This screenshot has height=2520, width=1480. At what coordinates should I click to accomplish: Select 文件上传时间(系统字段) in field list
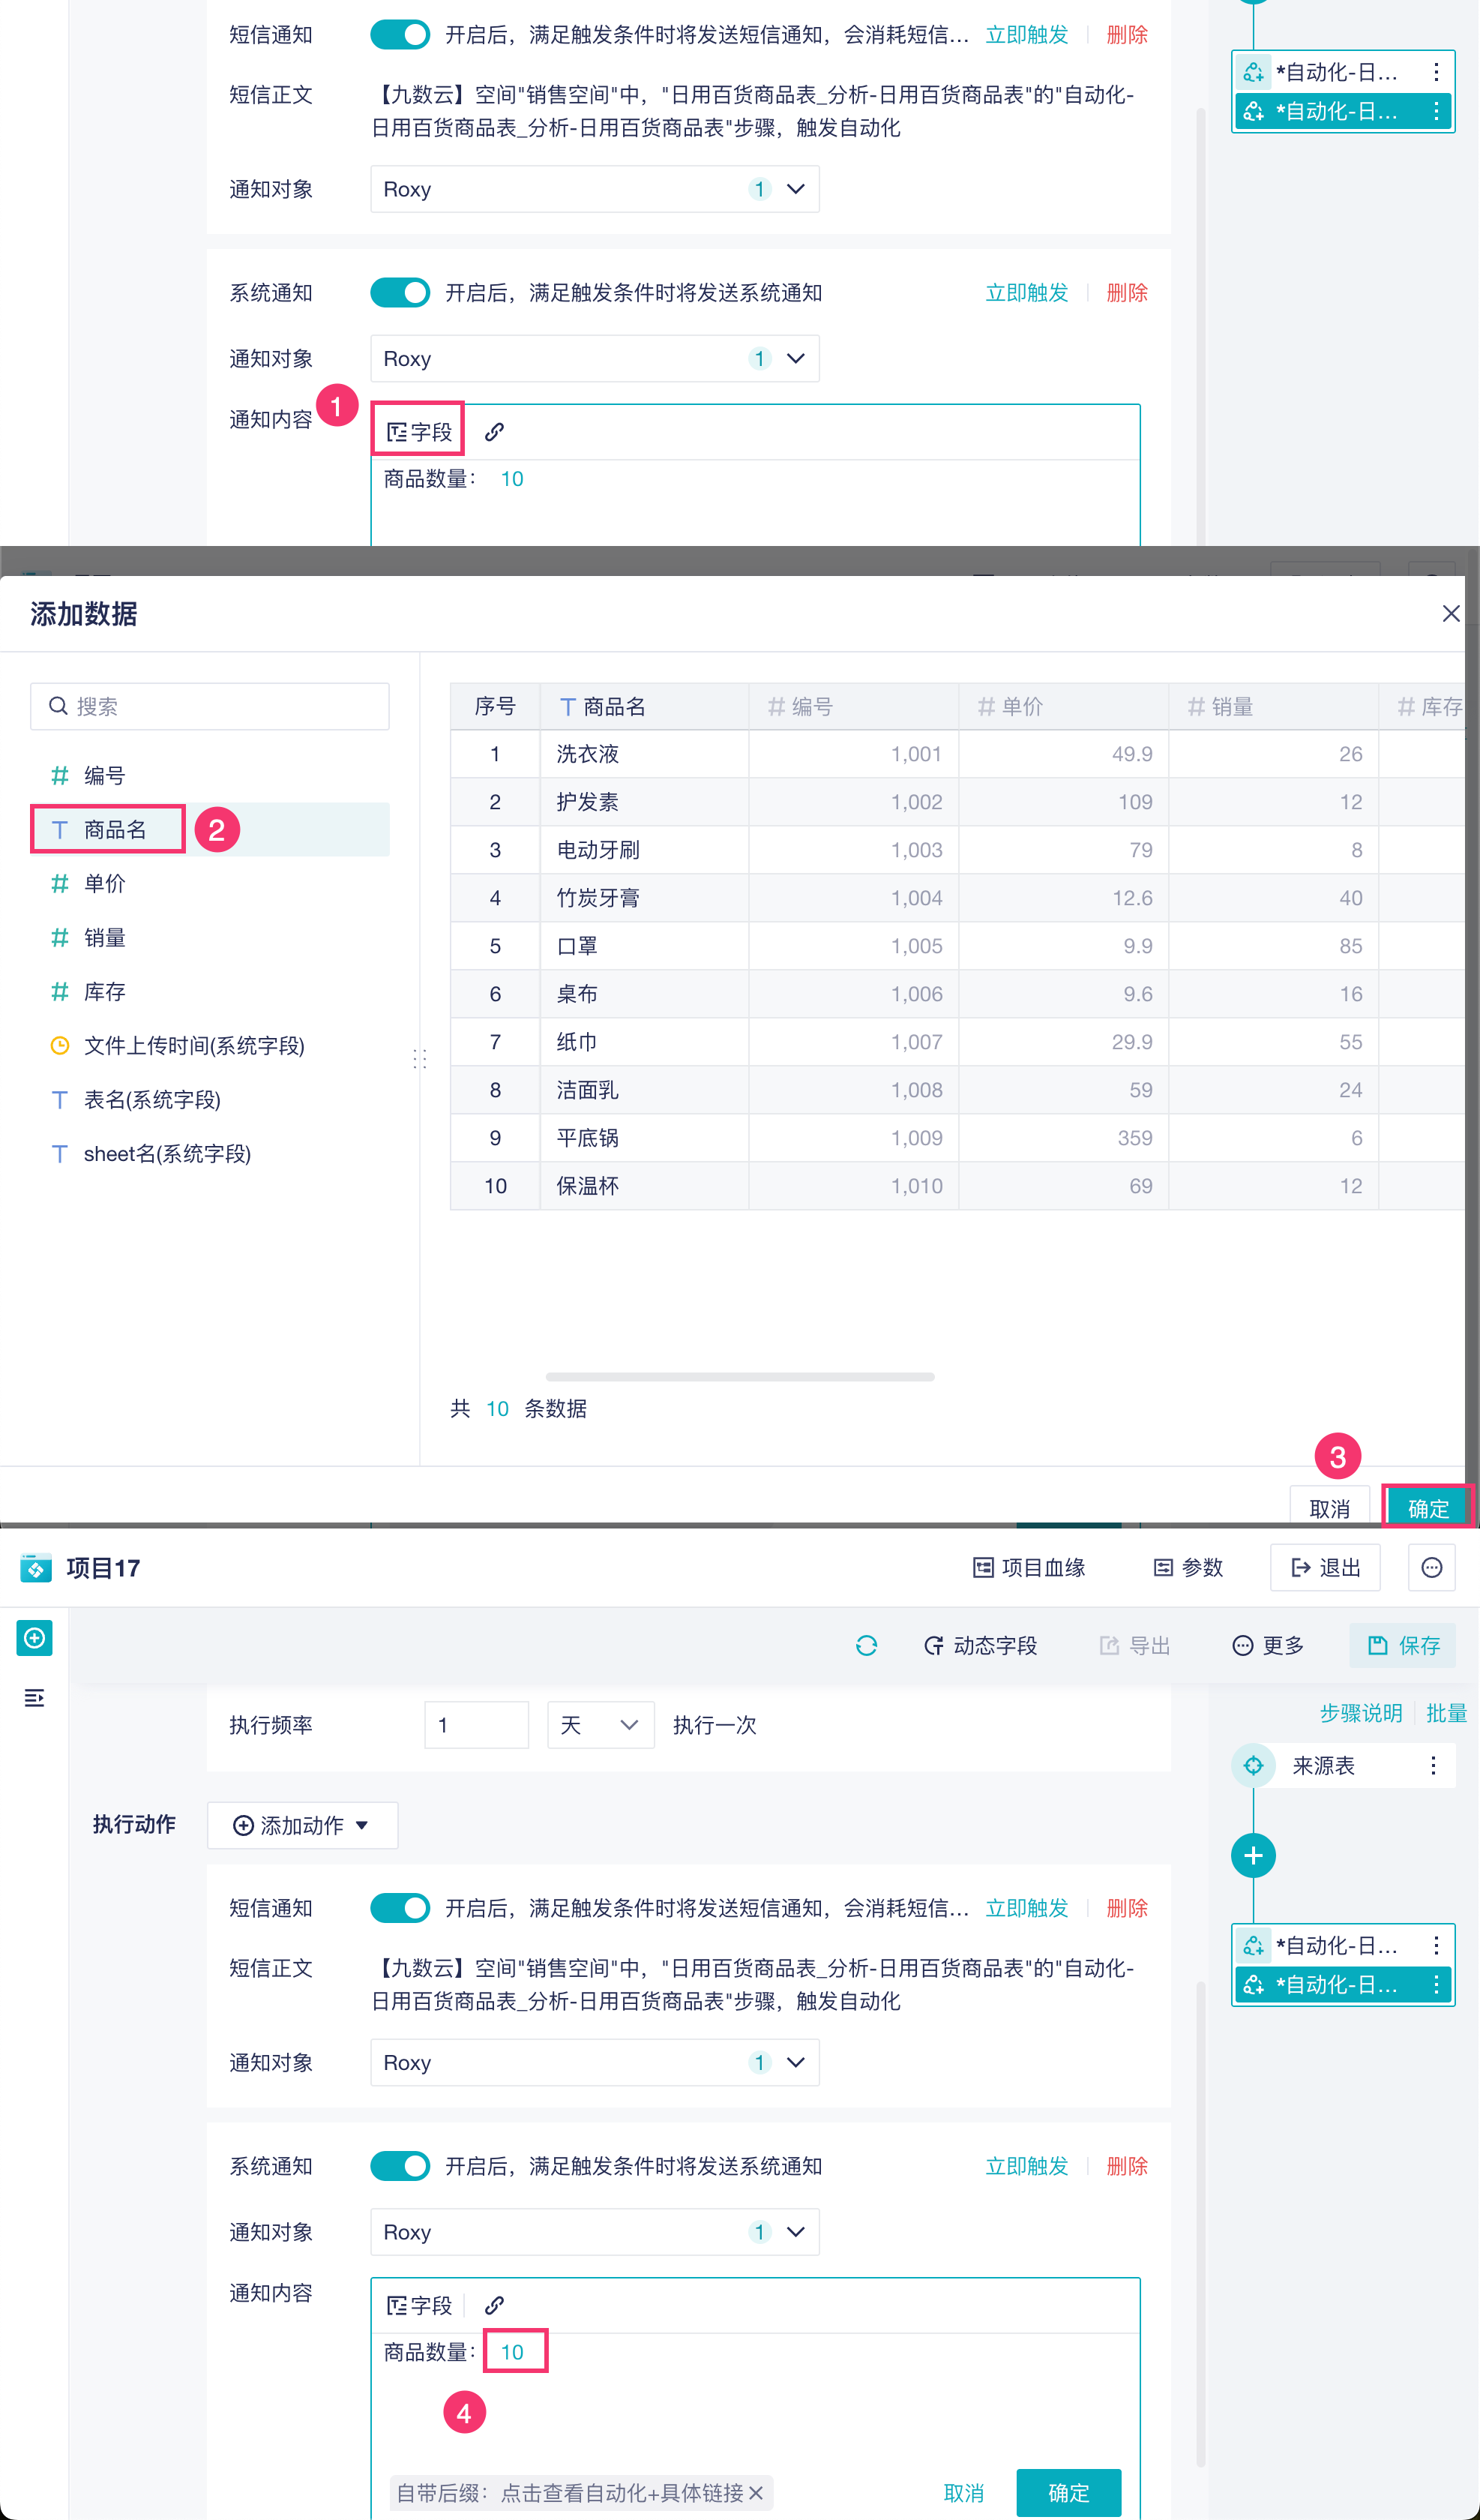193,1045
